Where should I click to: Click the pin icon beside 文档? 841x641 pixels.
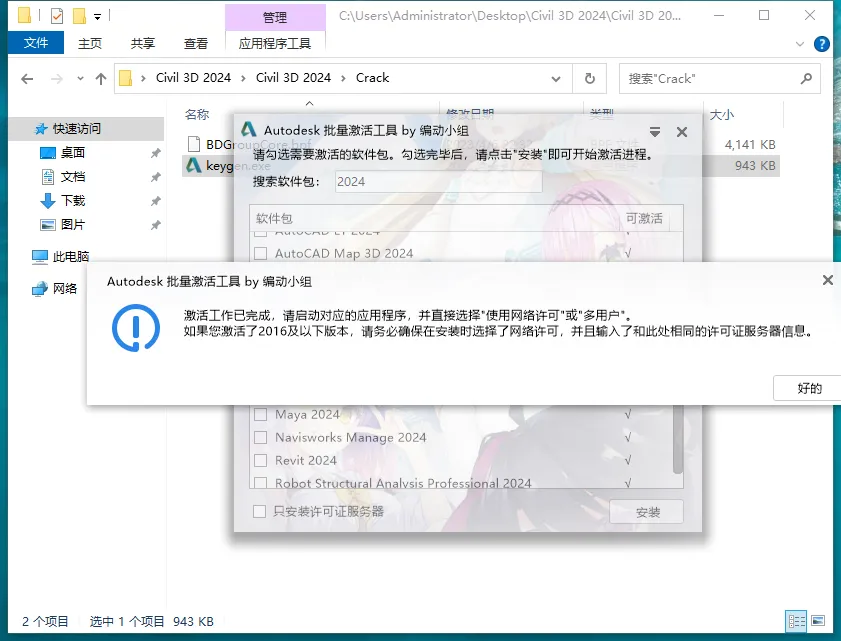tap(156, 177)
